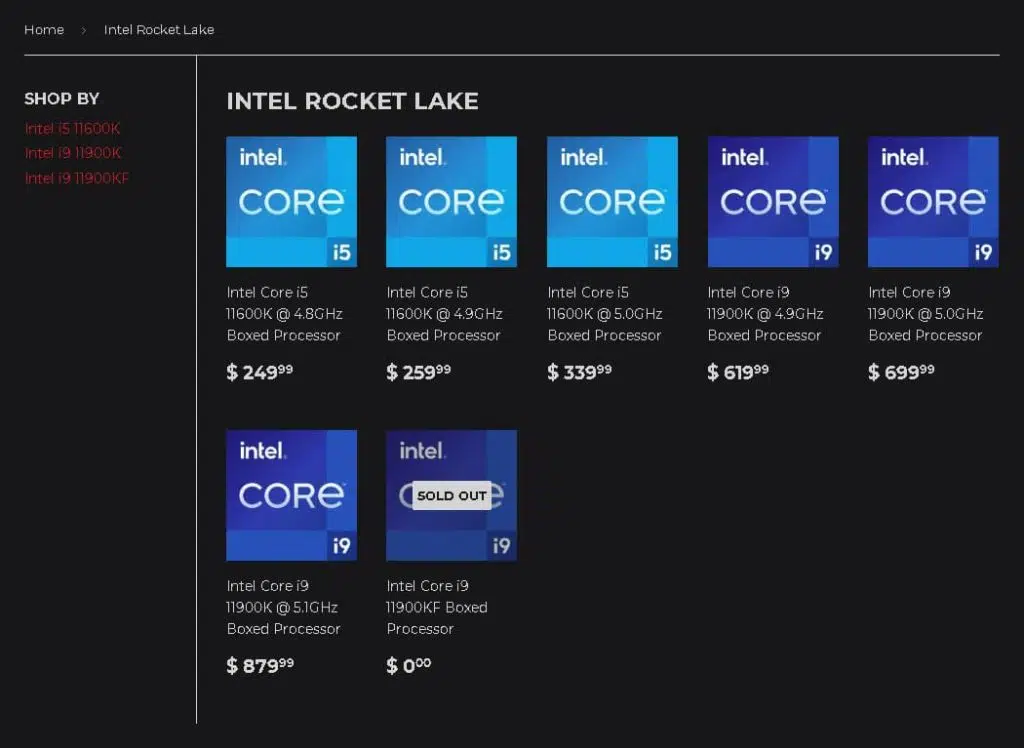Screen dimensions: 1024x748
Task: Open the i9 11900K @ 5.0GHz product image
Action: pyautogui.click(x=933, y=202)
